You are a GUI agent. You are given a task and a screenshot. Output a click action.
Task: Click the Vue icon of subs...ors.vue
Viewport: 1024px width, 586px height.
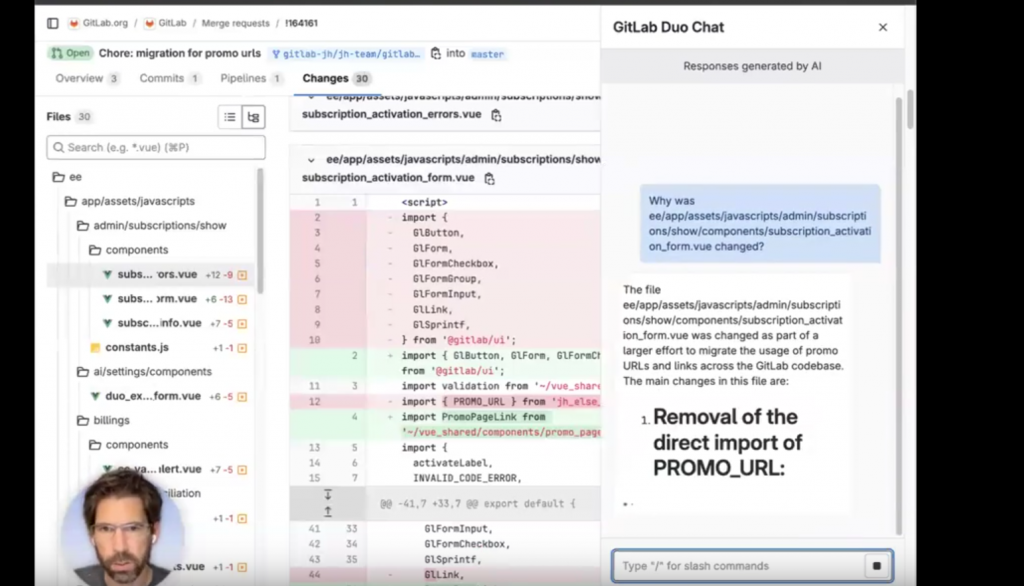(107, 274)
